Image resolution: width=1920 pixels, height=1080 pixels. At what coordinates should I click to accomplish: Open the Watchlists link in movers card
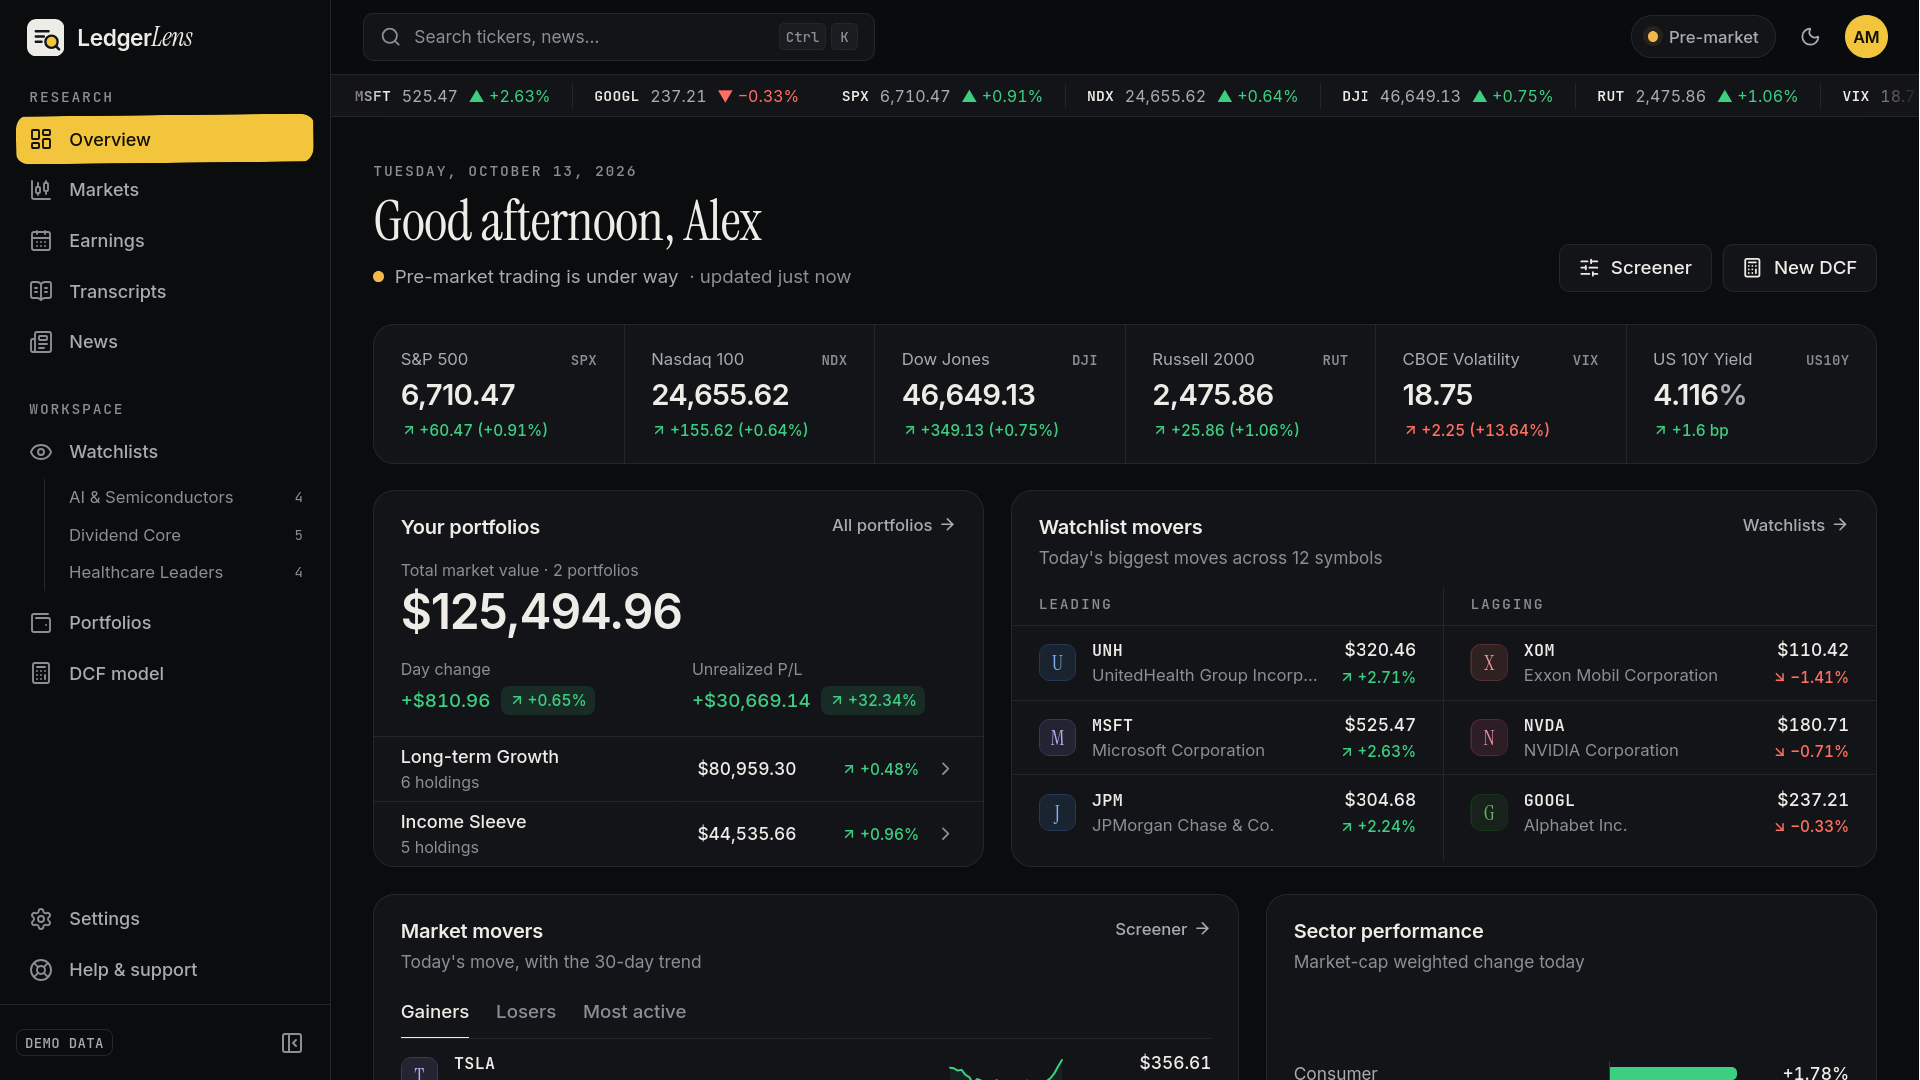click(1795, 525)
